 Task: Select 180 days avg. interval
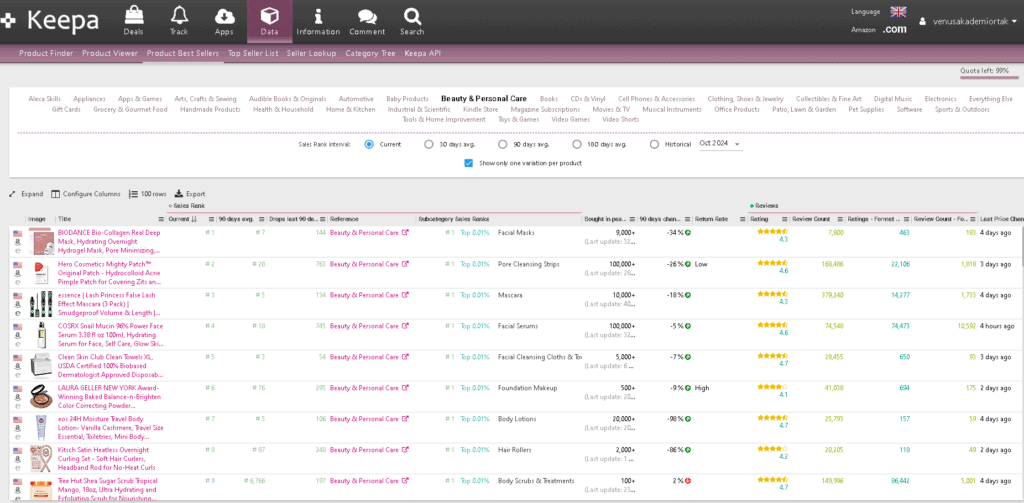tap(577, 144)
